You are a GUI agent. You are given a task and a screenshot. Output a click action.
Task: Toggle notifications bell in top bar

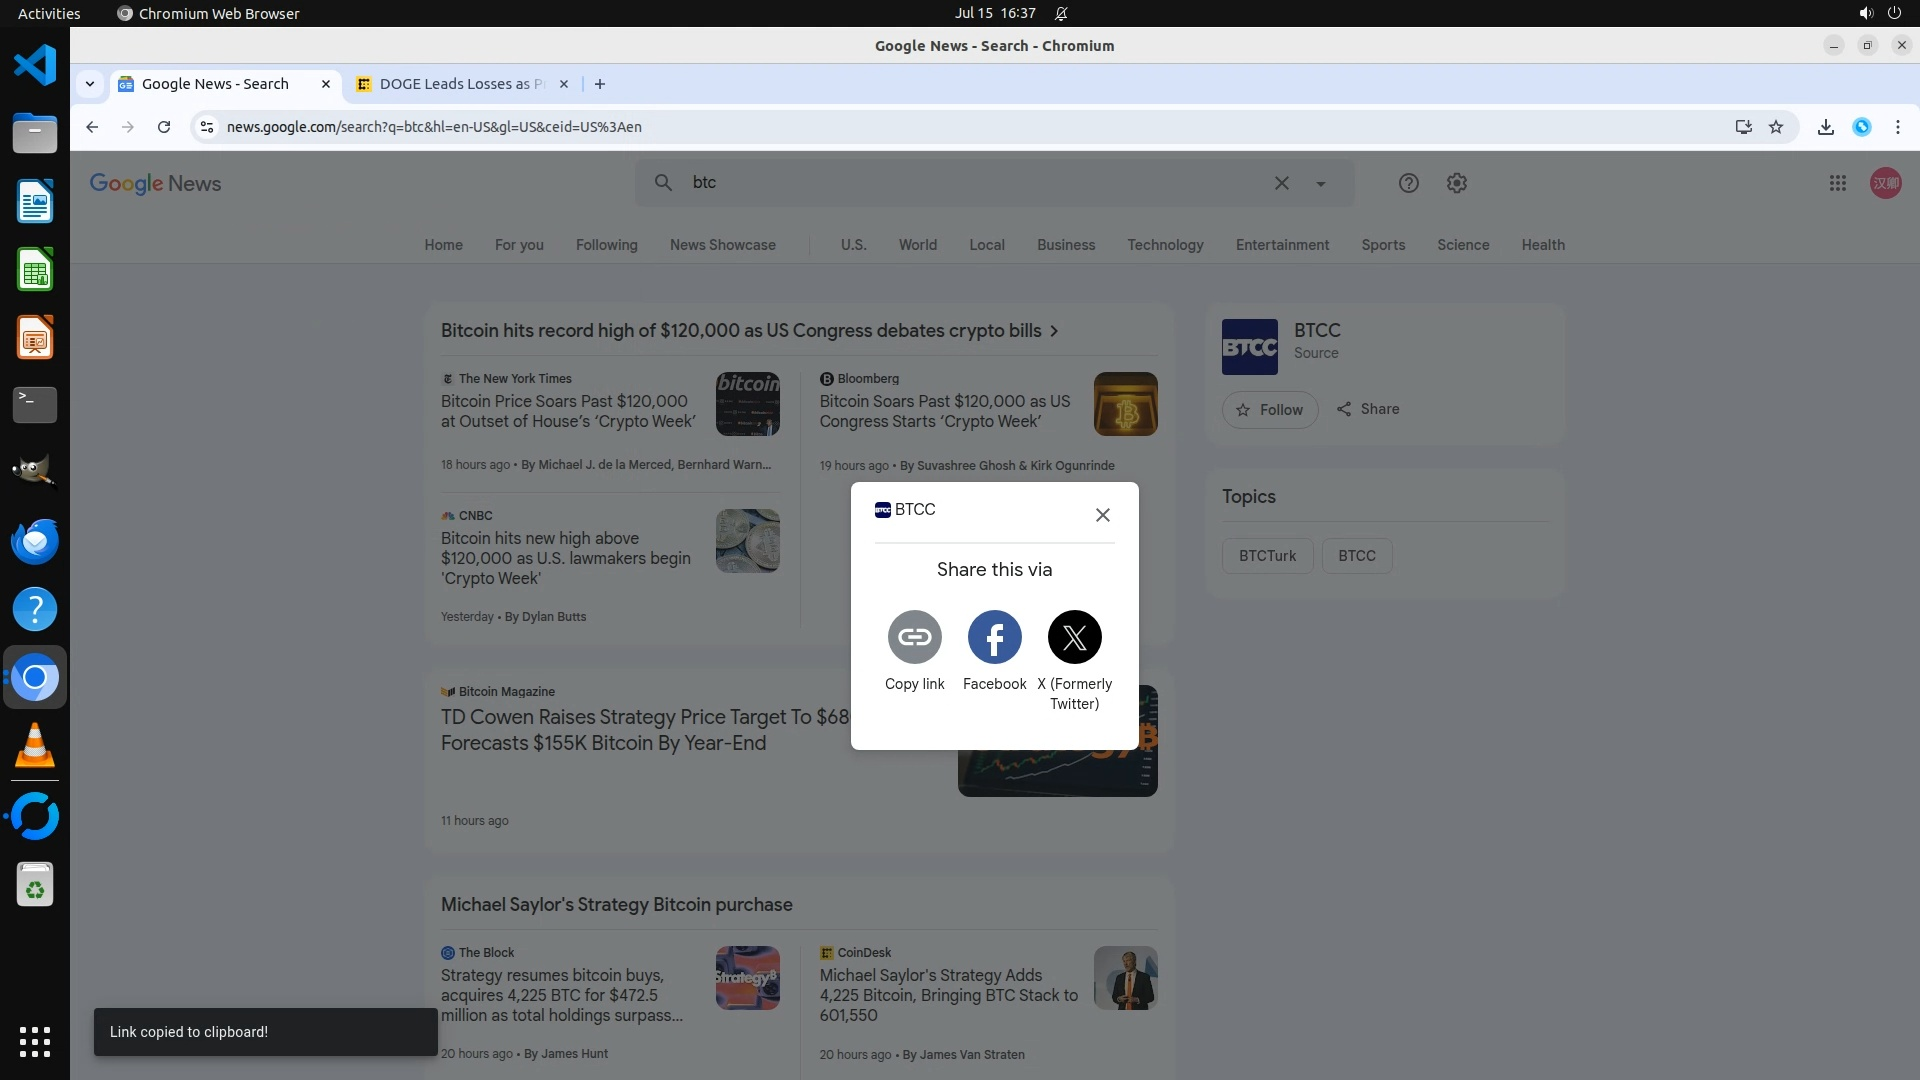tap(1061, 13)
